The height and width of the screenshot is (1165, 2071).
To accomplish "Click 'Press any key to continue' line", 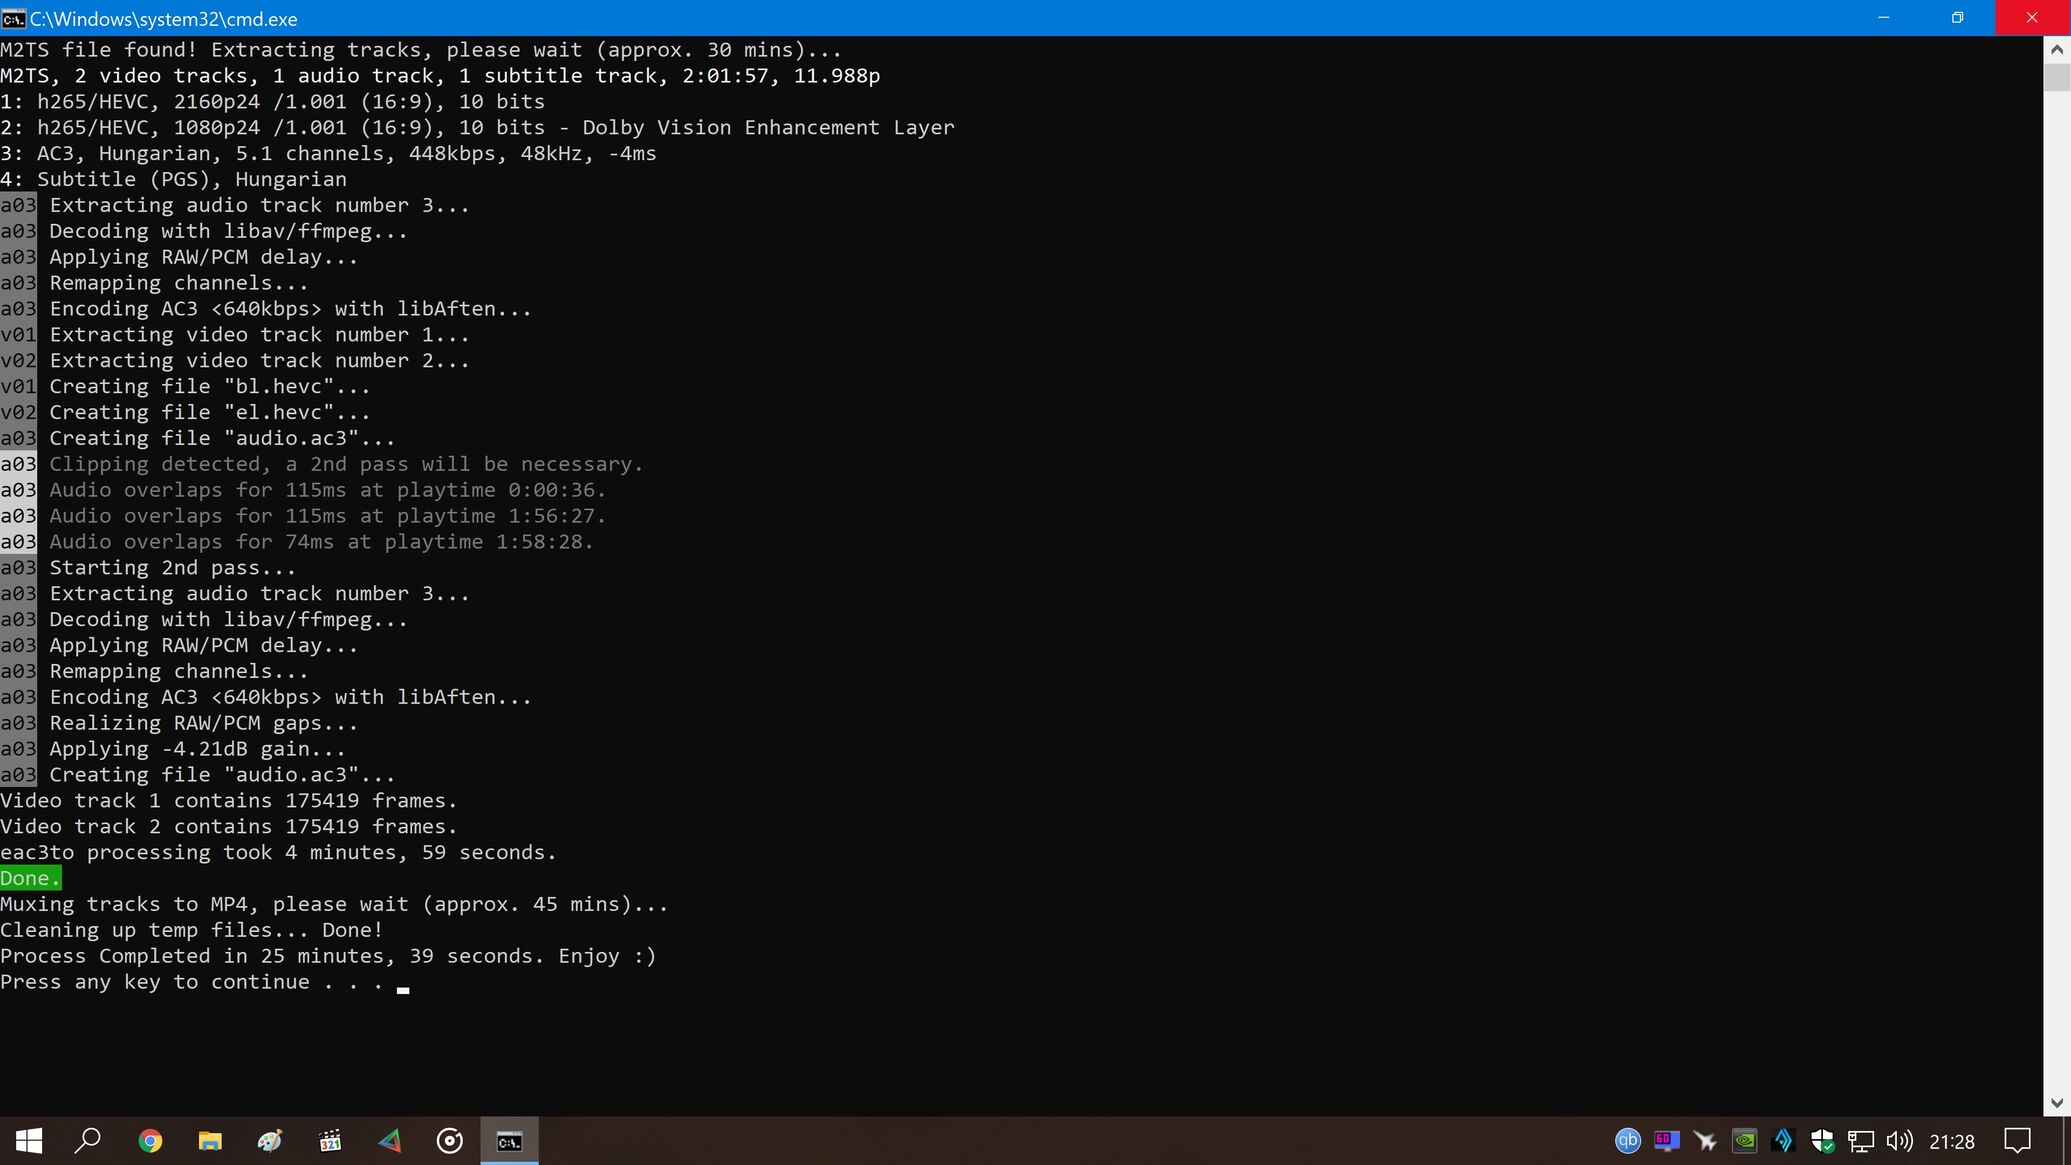I will pos(192,982).
